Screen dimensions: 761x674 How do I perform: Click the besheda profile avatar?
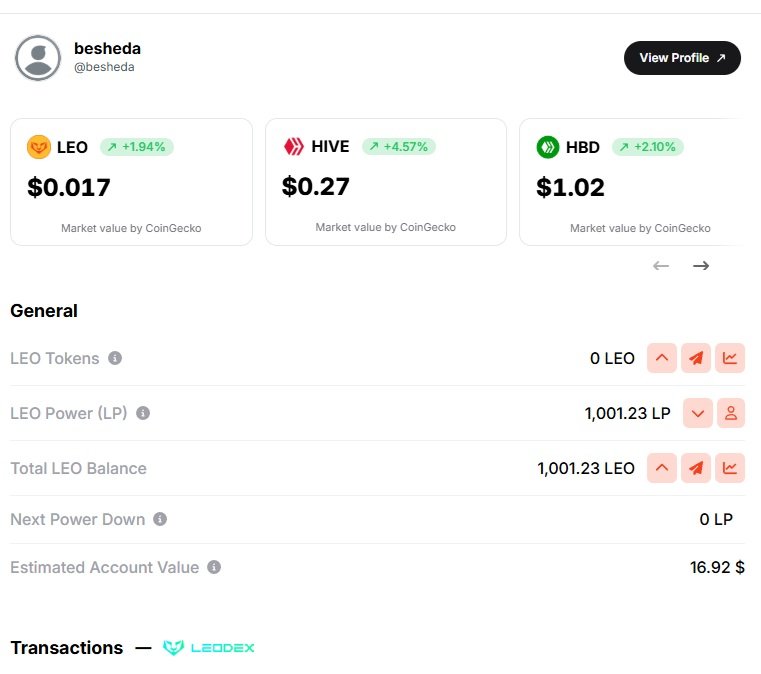coord(38,58)
